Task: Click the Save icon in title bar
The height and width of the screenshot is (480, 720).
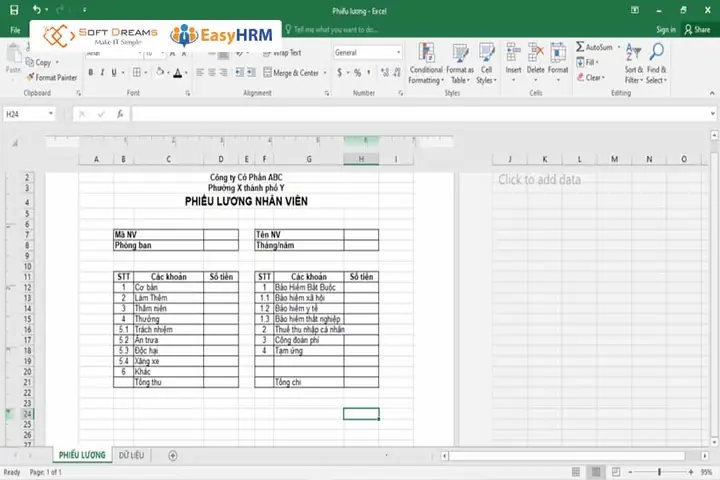Action: point(14,10)
